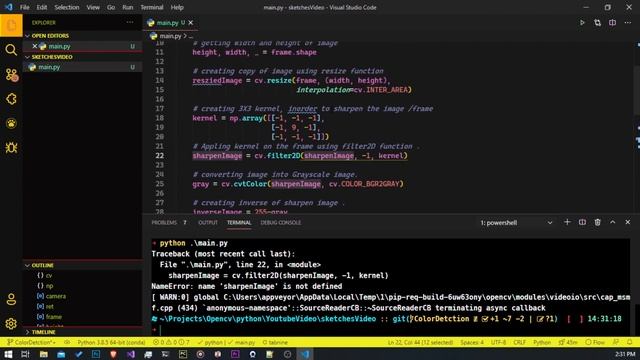Screen dimensions: 640x360
Task: Select main.py under SKETCHESVIDEO folder
Action: pyautogui.click(x=82, y=67)
